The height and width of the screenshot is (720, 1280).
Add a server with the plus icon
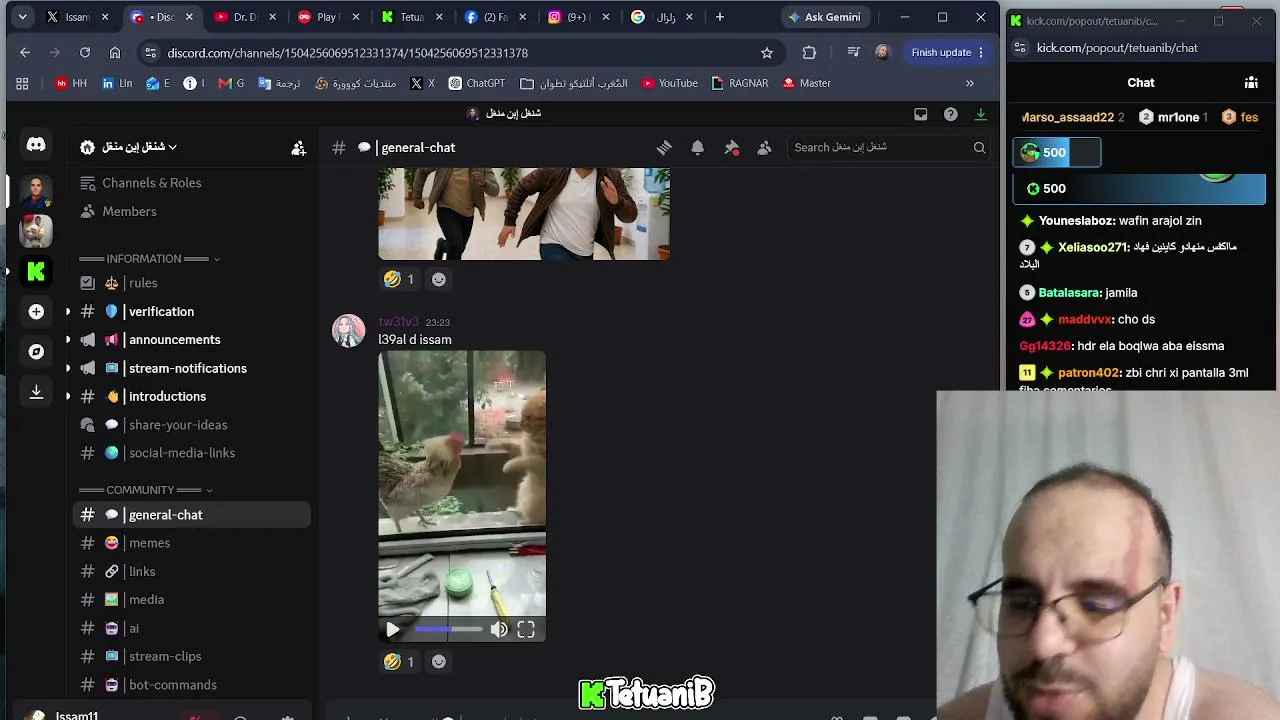pyautogui.click(x=36, y=312)
